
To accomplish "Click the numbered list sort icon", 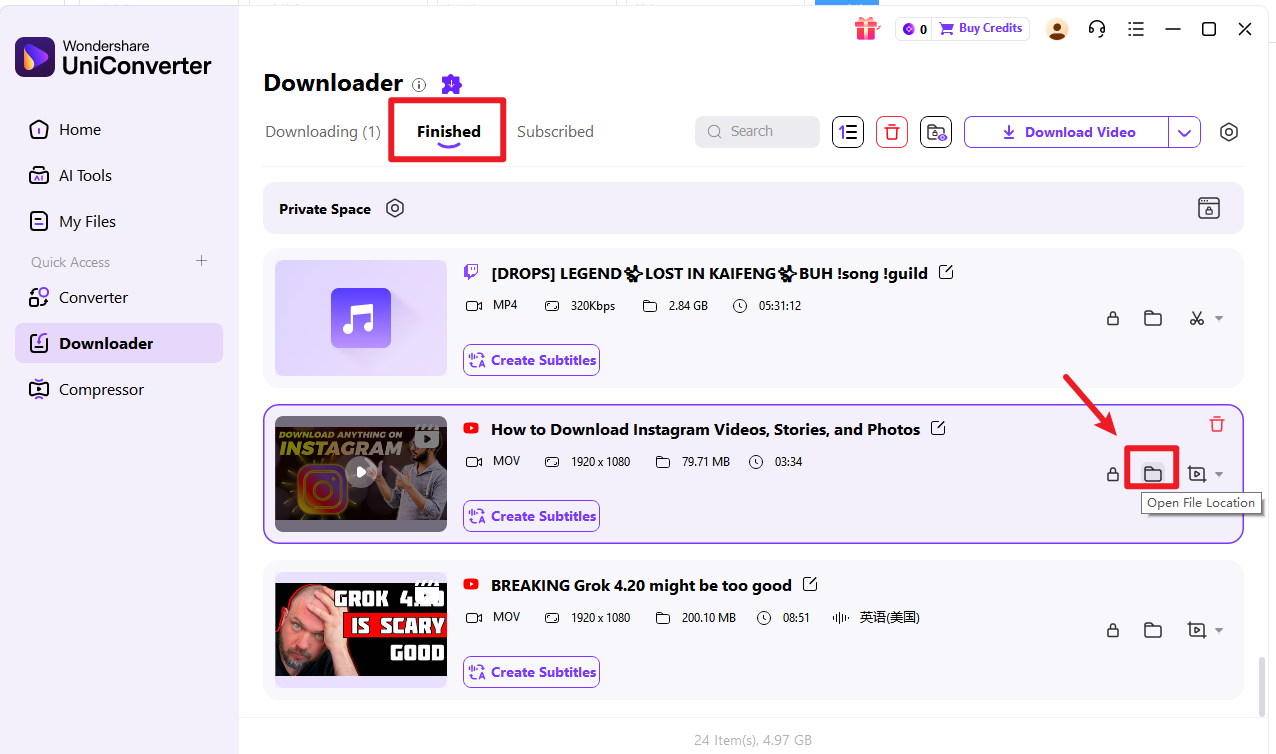I will [x=848, y=132].
